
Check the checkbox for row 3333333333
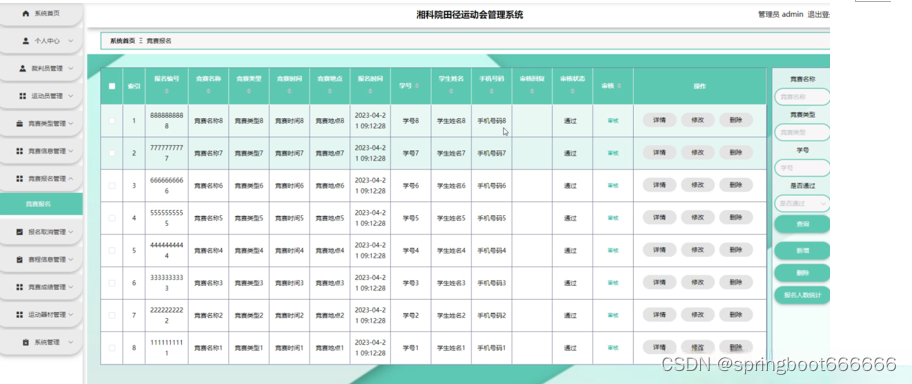[x=112, y=283]
